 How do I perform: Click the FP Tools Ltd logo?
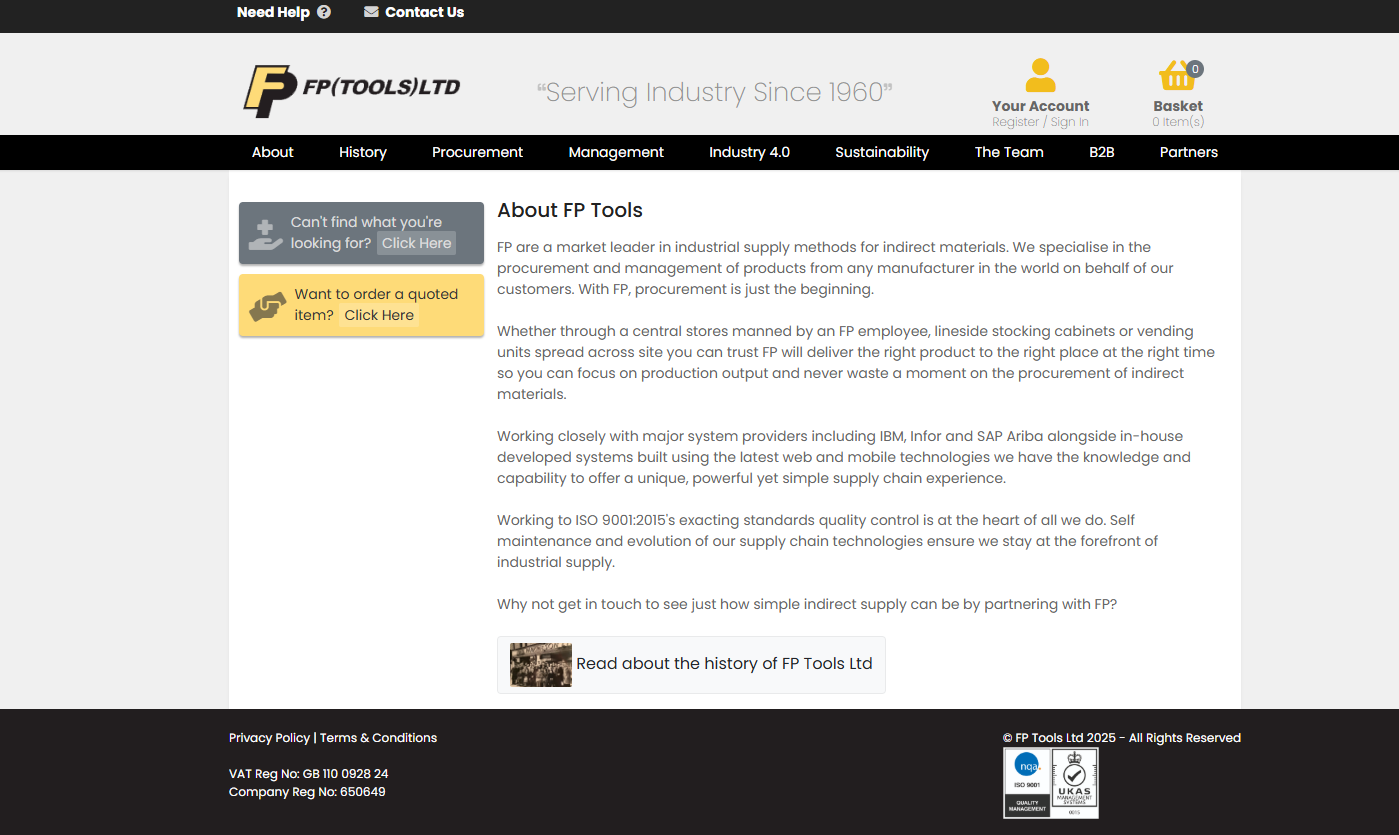(352, 90)
